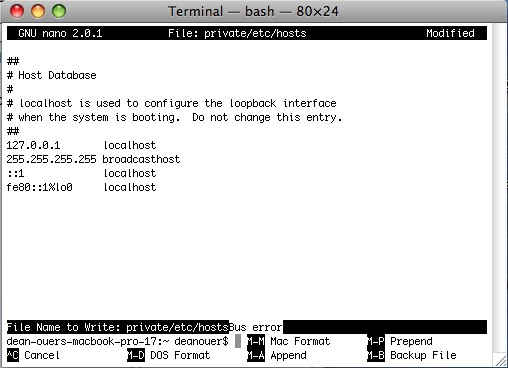Click the M-B Backup File option
The height and width of the screenshot is (368, 508).
coord(412,355)
